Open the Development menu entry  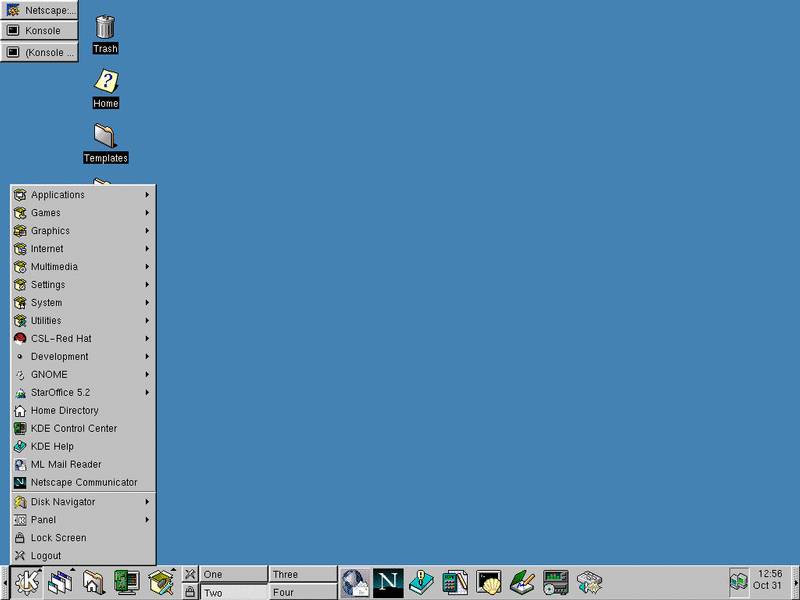coord(83,357)
